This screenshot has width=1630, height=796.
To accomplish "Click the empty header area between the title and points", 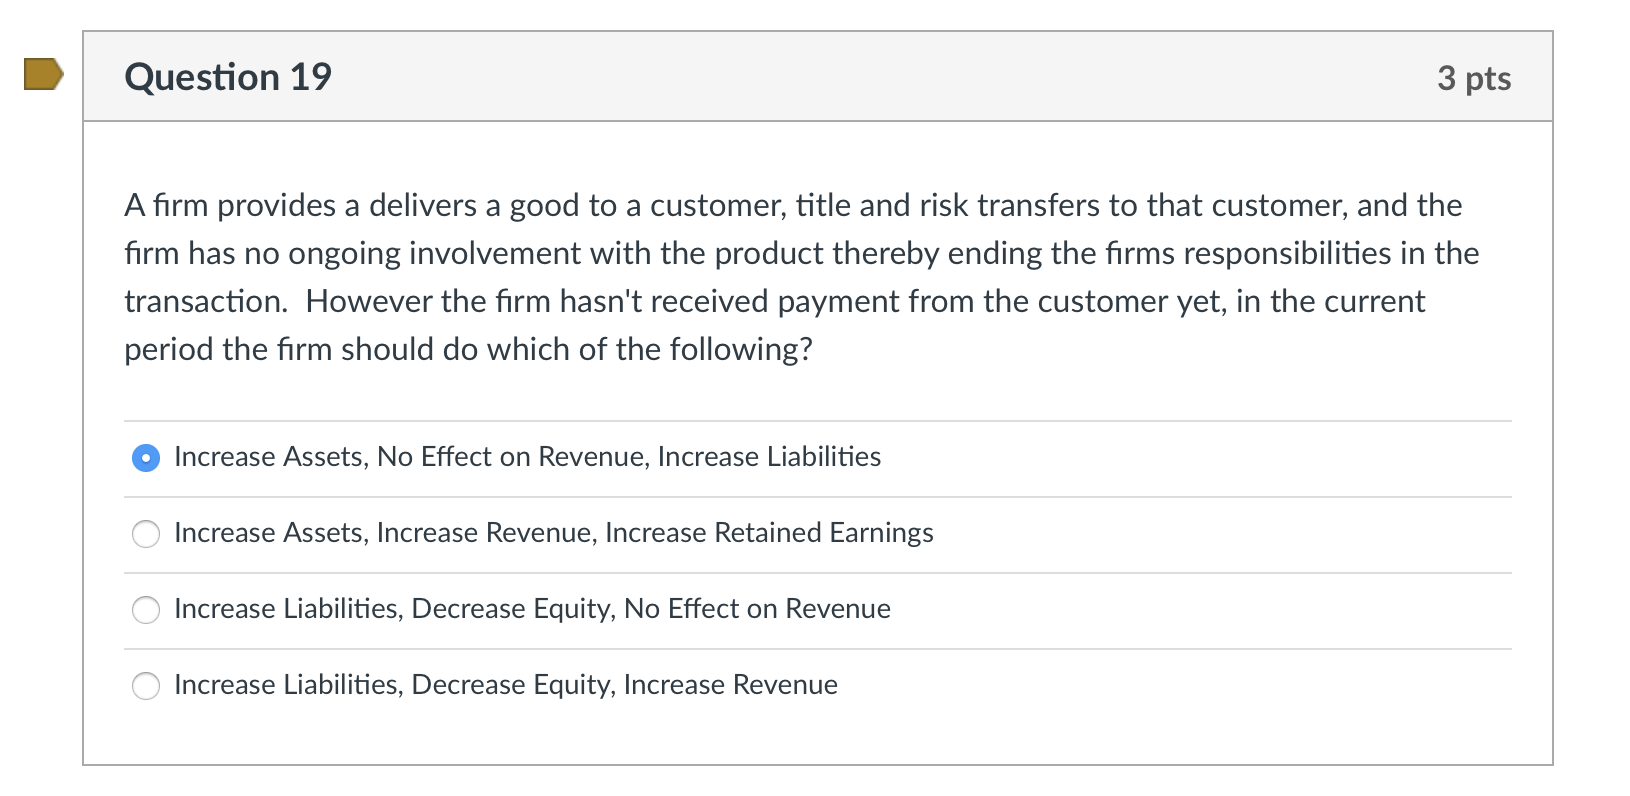I will click(x=880, y=77).
